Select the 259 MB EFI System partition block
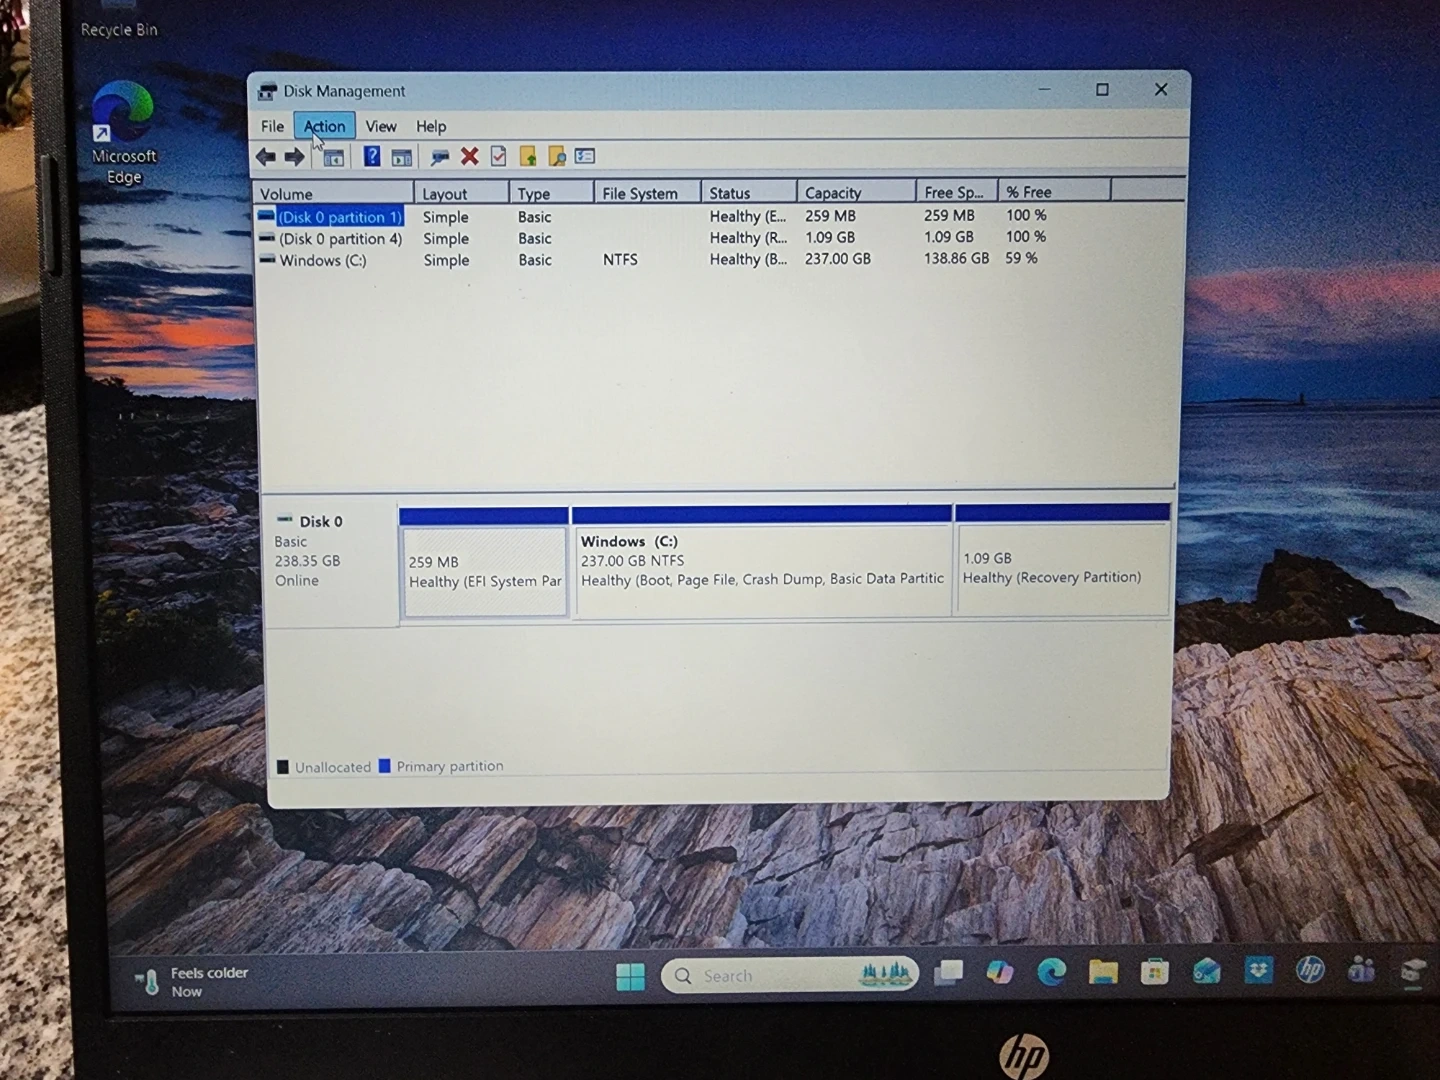 tap(484, 572)
